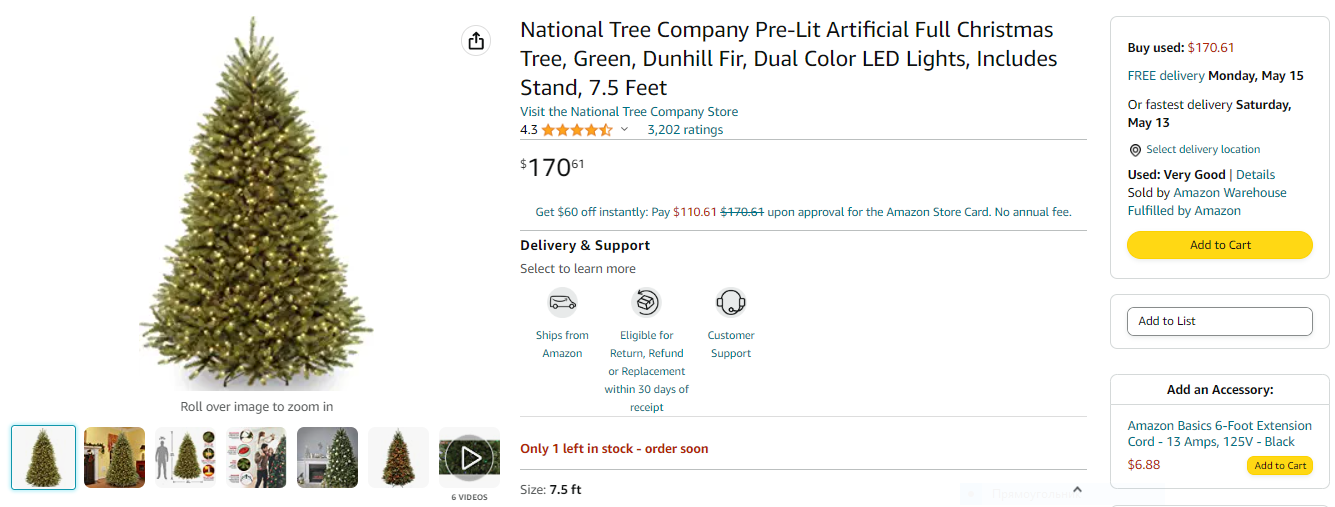Collapse the Size 7.5 ft section chevron
The height and width of the screenshot is (507, 1335).
(x=1077, y=490)
